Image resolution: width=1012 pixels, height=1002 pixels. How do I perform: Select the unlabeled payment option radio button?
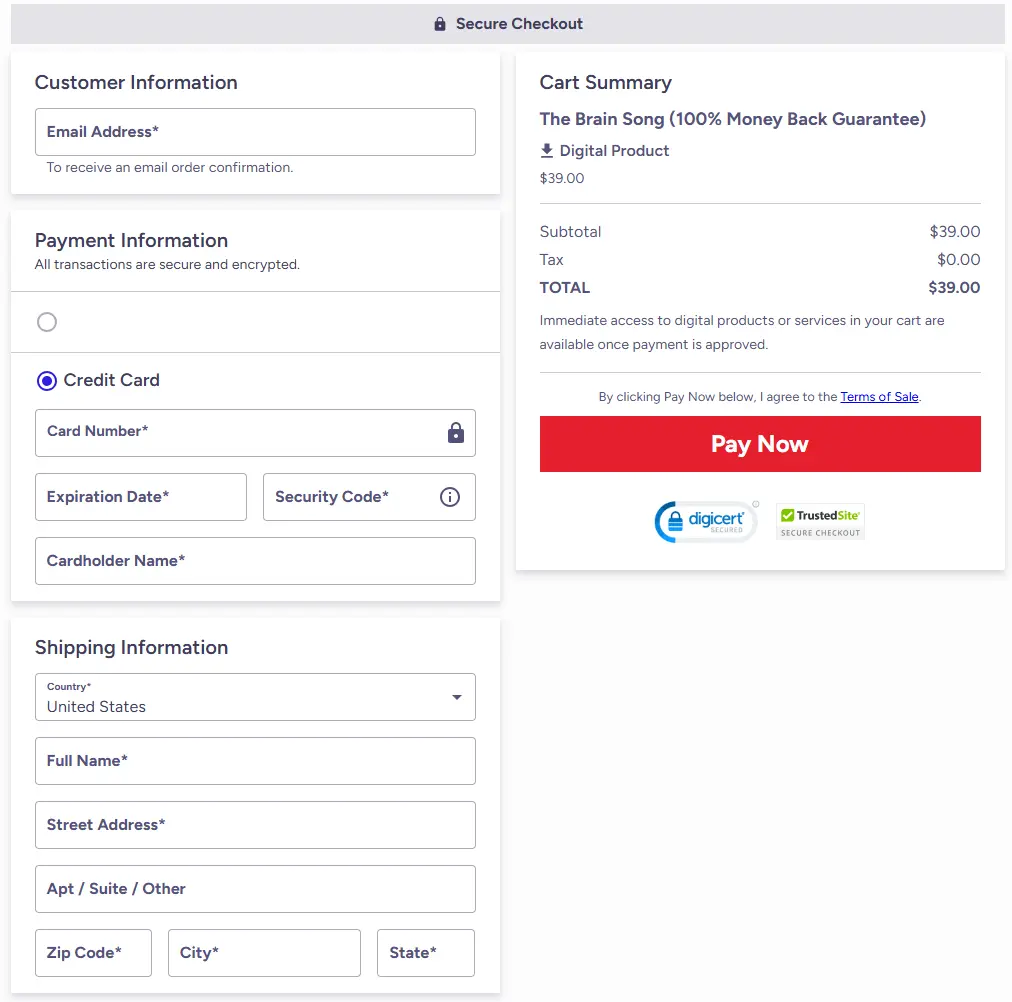(x=47, y=322)
